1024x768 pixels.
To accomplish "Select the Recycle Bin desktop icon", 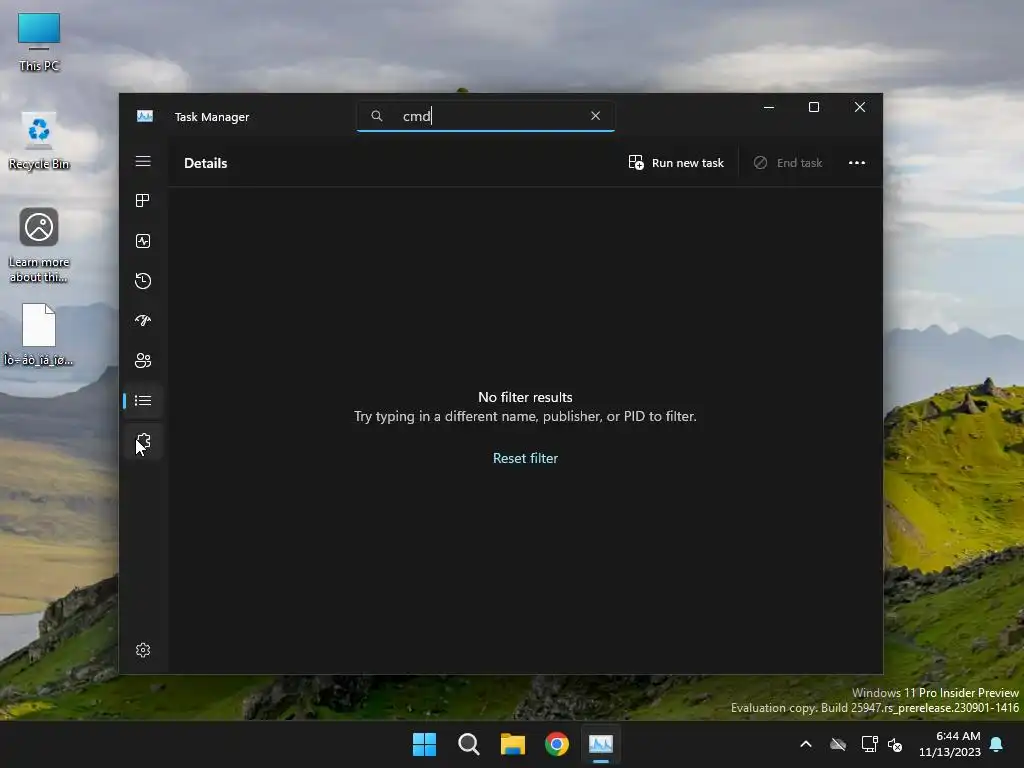I will pyautogui.click(x=39, y=141).
